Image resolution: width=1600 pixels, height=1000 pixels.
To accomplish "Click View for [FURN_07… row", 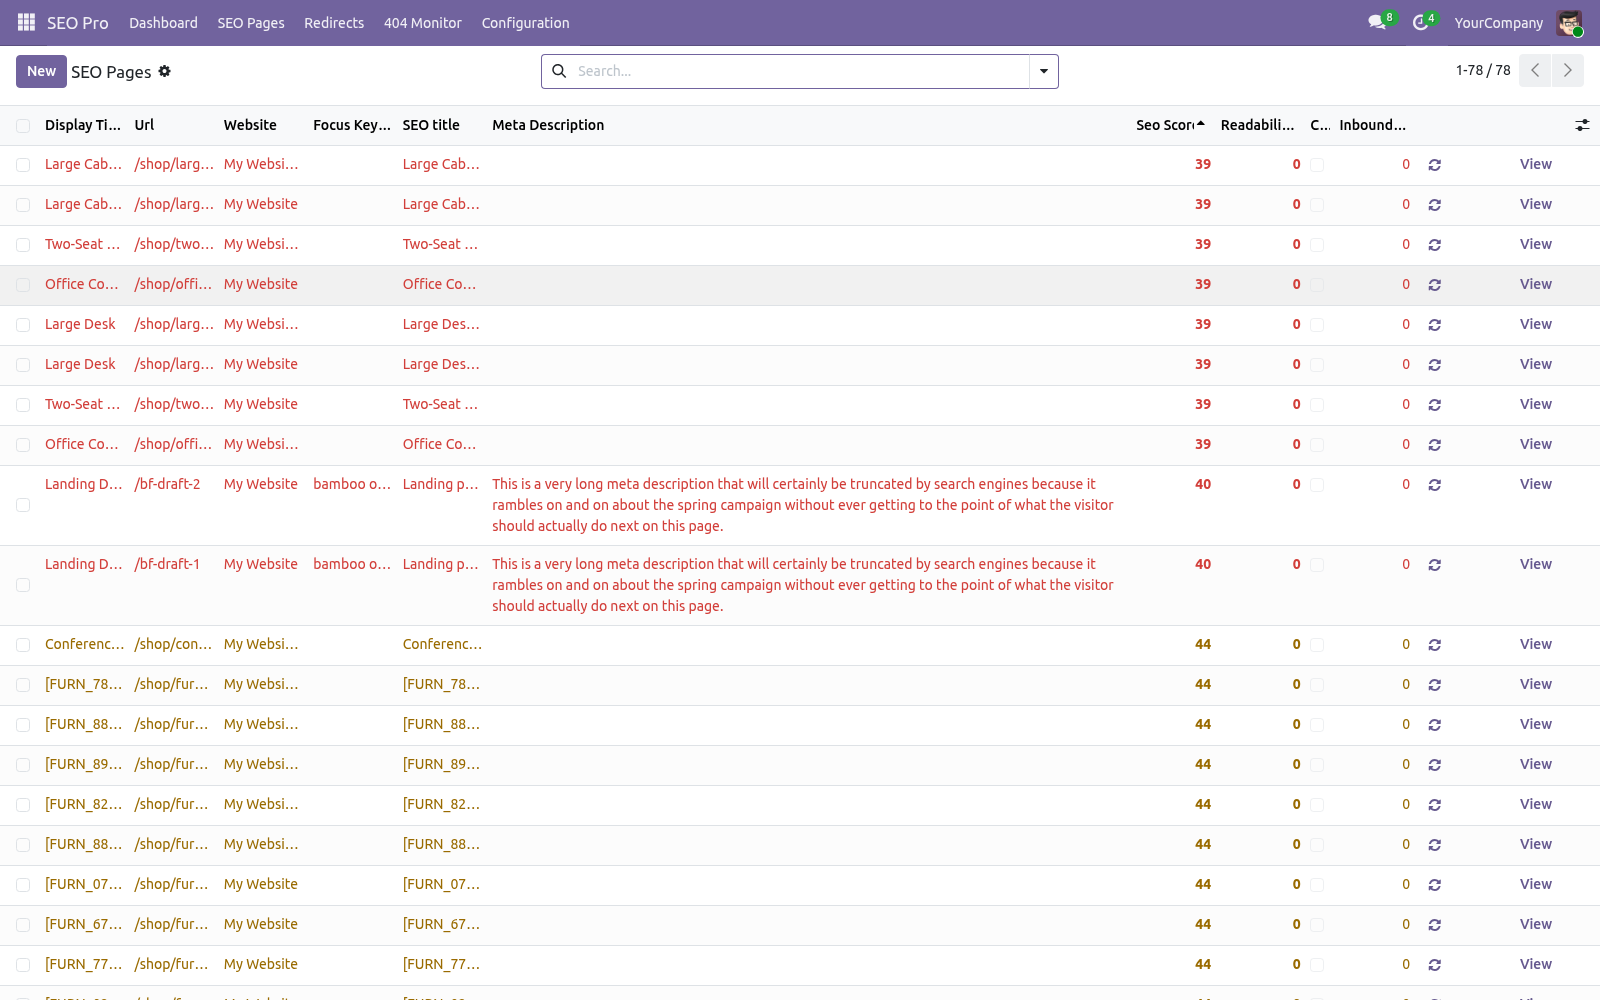I will 1536,884.
